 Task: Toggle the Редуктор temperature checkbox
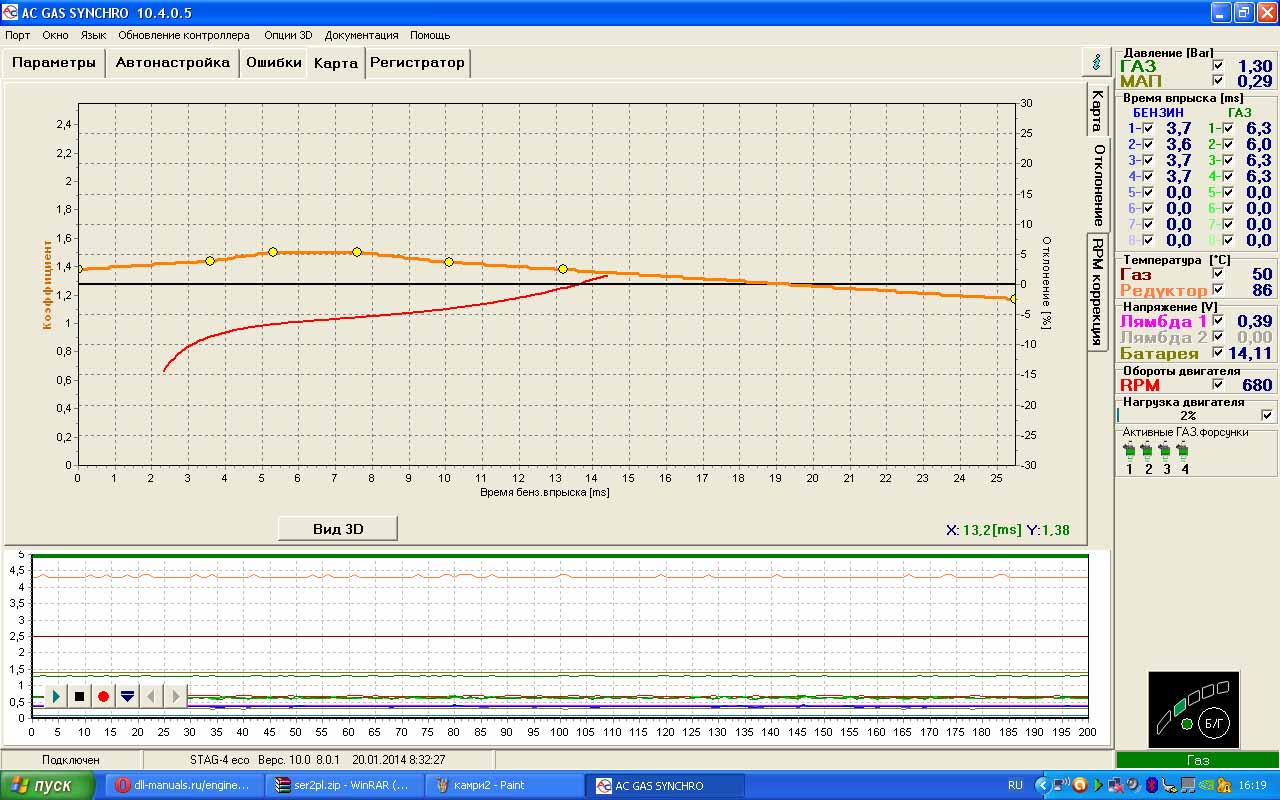tap(1217, 290)
